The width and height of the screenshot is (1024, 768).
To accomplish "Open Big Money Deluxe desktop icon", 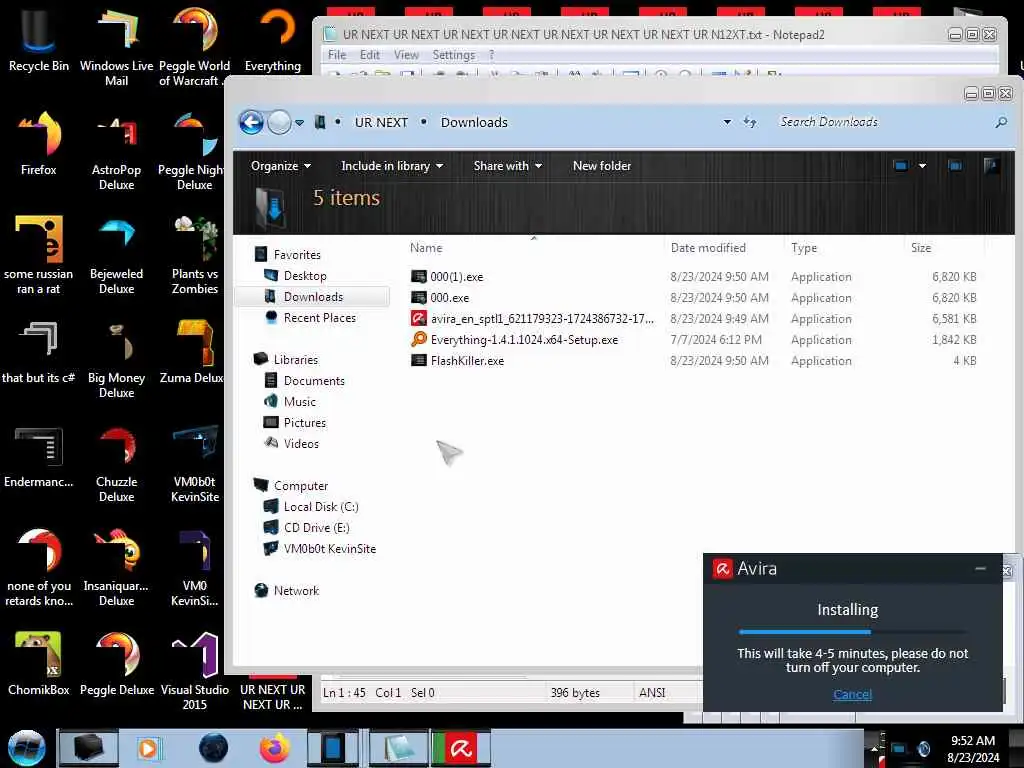I will coord(116,359).
